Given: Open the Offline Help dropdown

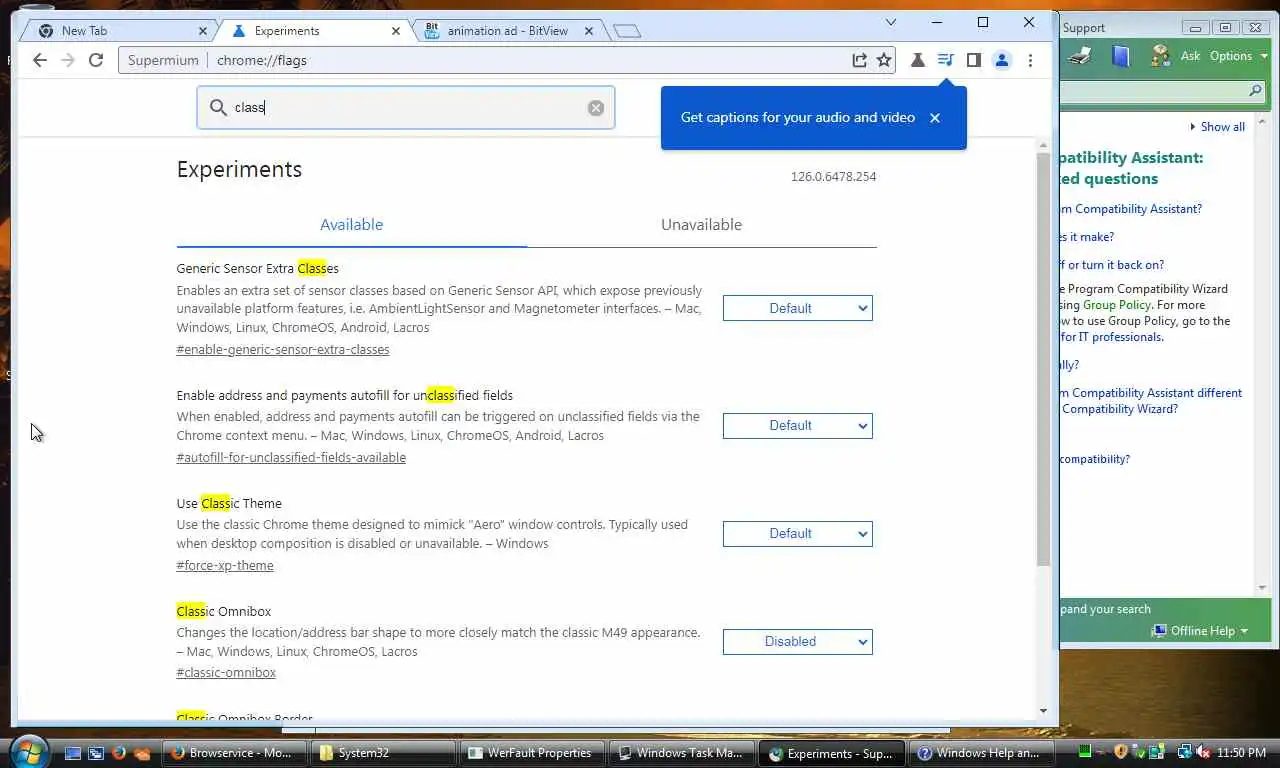Looking at the screenshot, I should pyautogui.click(x=1200, y=631).
